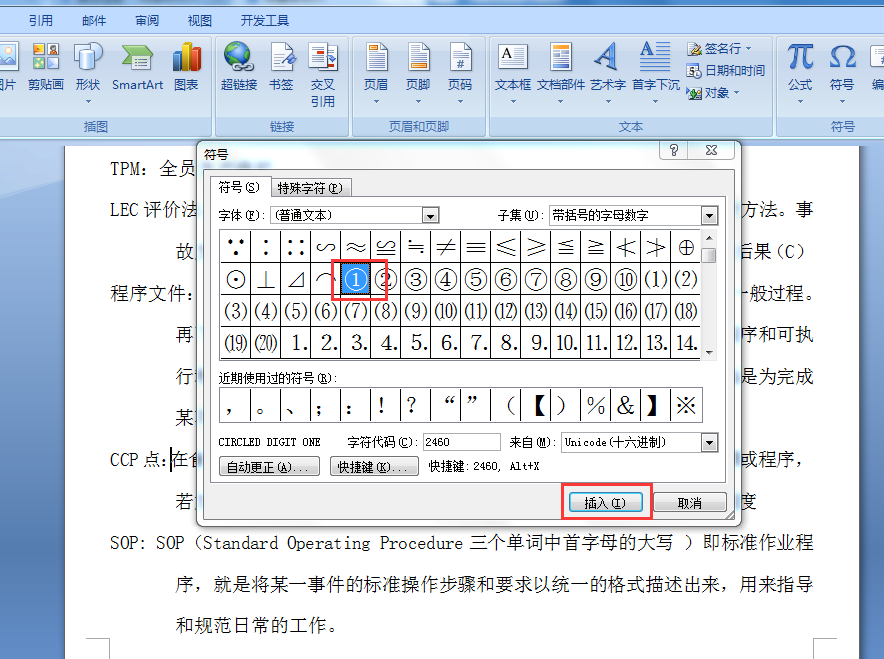Switch to Mailings (邮件) ribbon tab
Viewport: 884px width, 659px height.
coord(94,21)
